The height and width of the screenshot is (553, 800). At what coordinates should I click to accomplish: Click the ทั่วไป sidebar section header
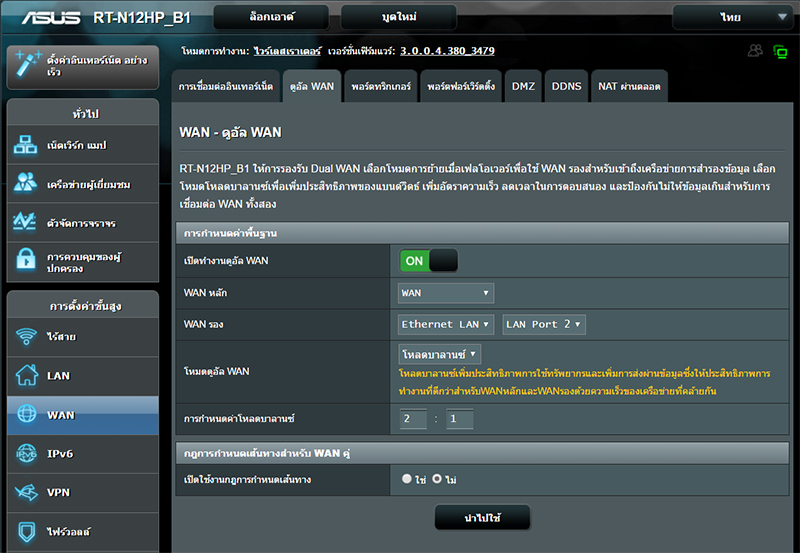[x=83, y=113]
